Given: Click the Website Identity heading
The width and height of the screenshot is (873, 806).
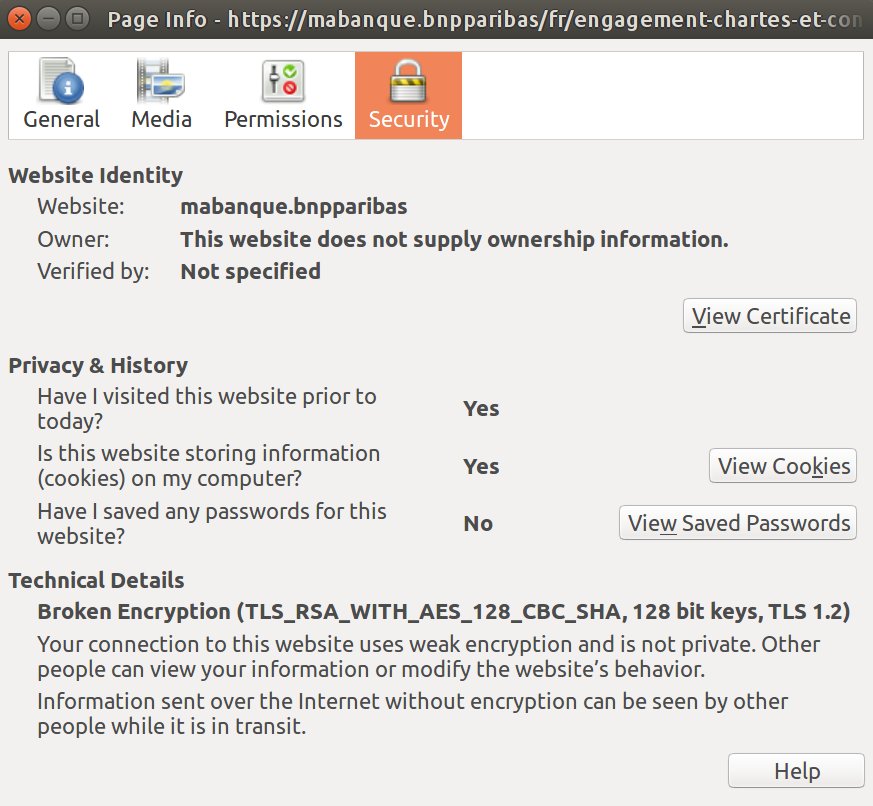Looking at the screenshot, I should (96, 175).
